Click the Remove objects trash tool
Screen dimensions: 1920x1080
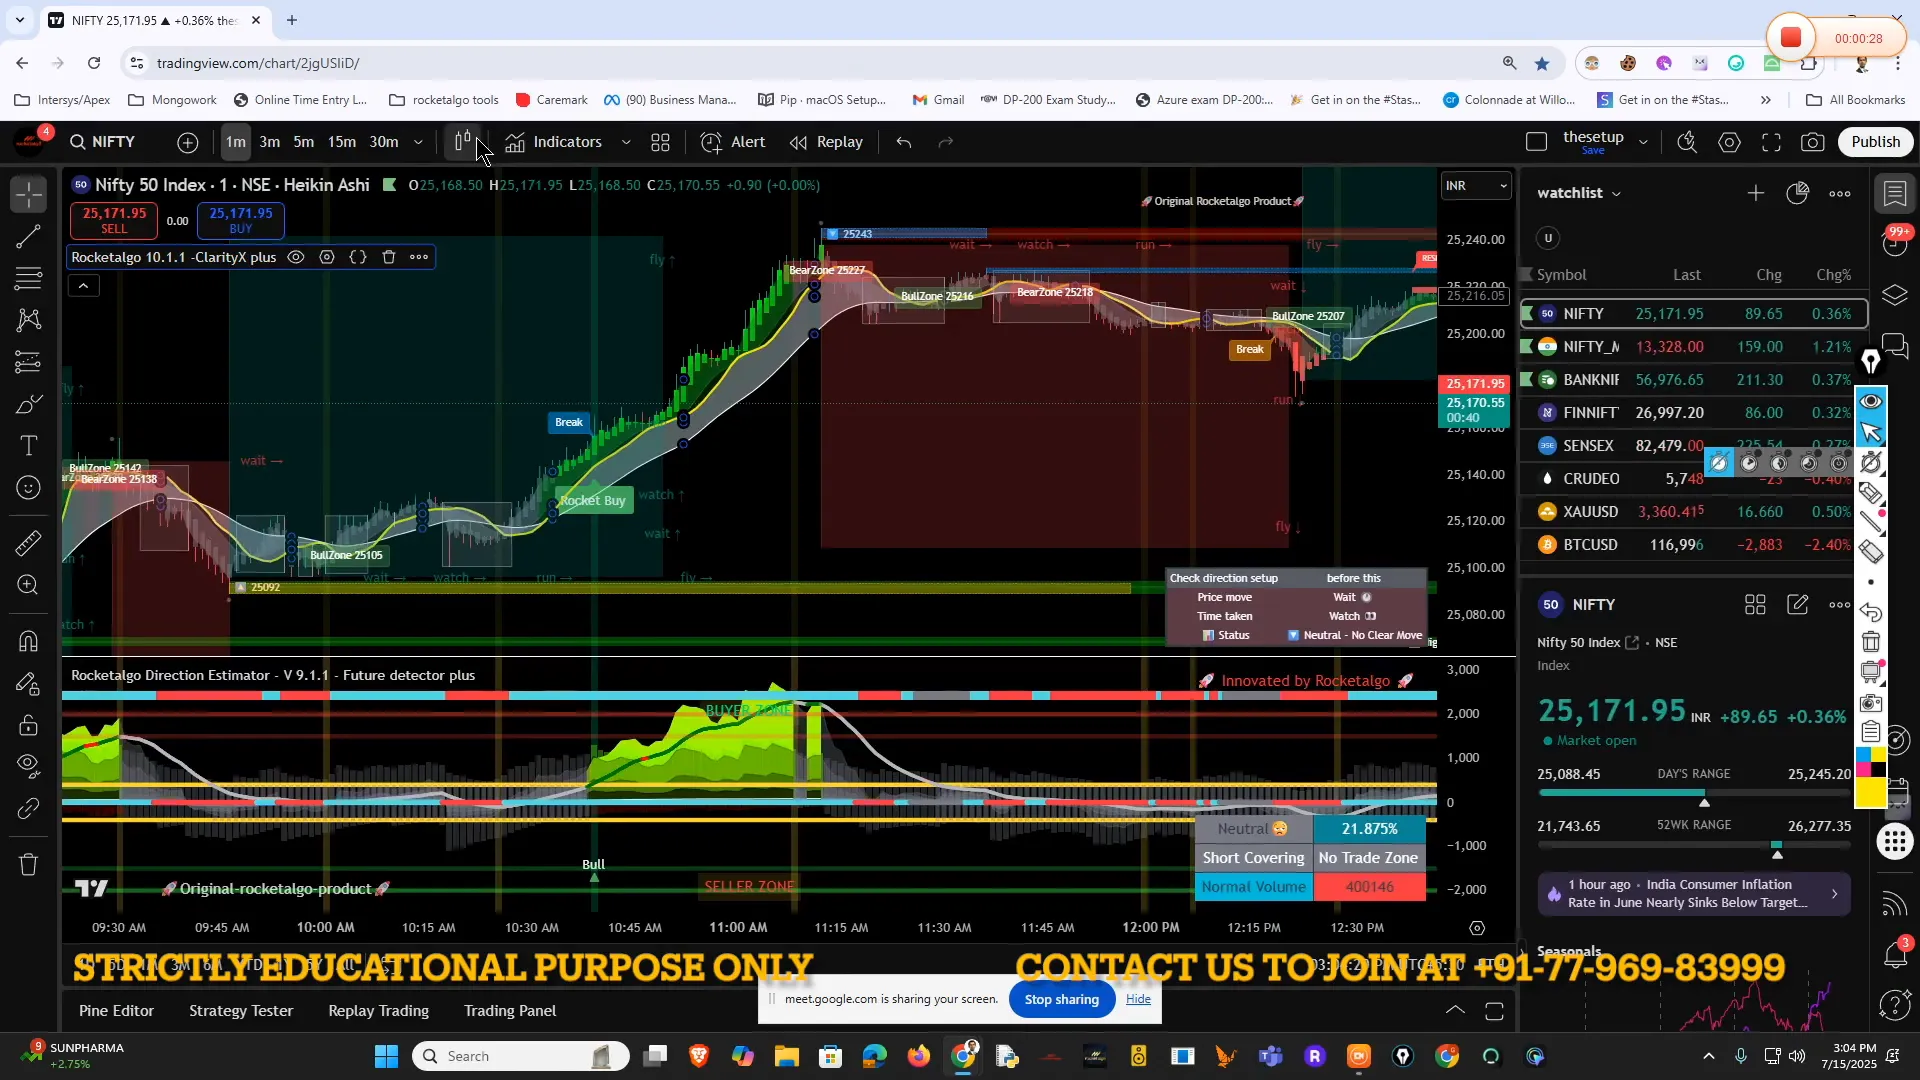pos(29,864)
